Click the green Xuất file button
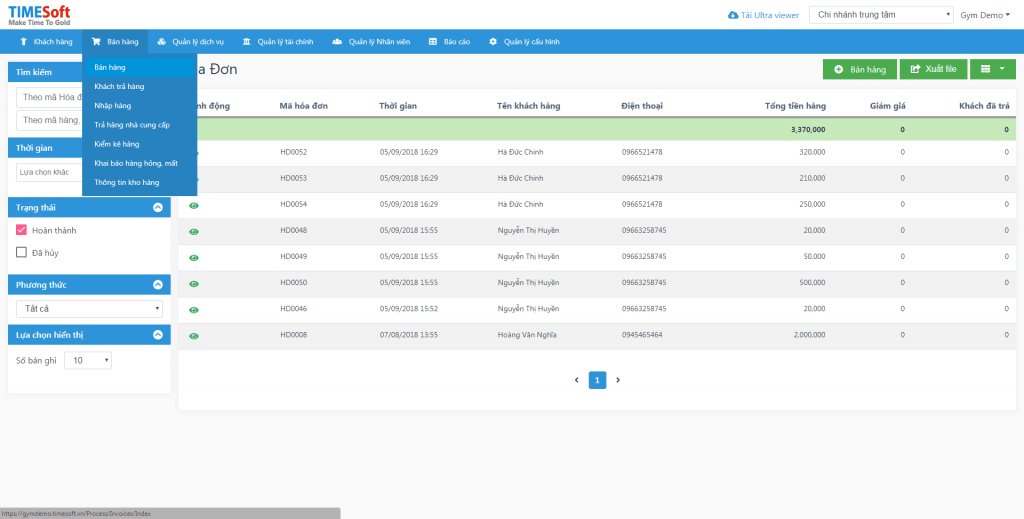This screenshot has height=519, width=1024. [x=932, y=69]
